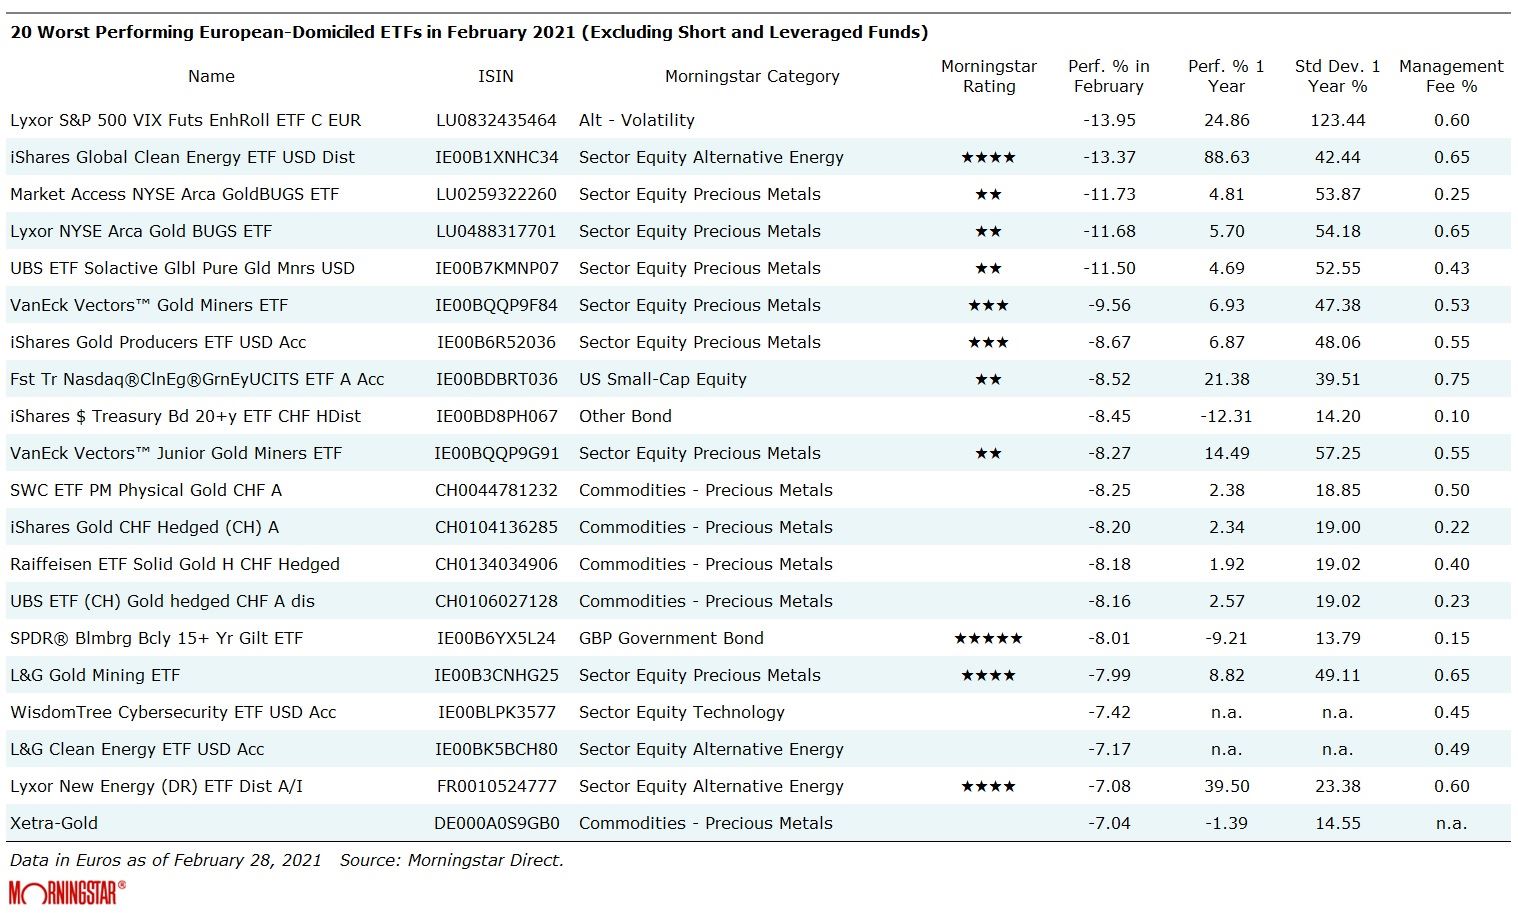Click the five-star rating for SPDR Gilt ETF
The height and width of the screenshot is (913, 1518).
[x=988, y=638]
